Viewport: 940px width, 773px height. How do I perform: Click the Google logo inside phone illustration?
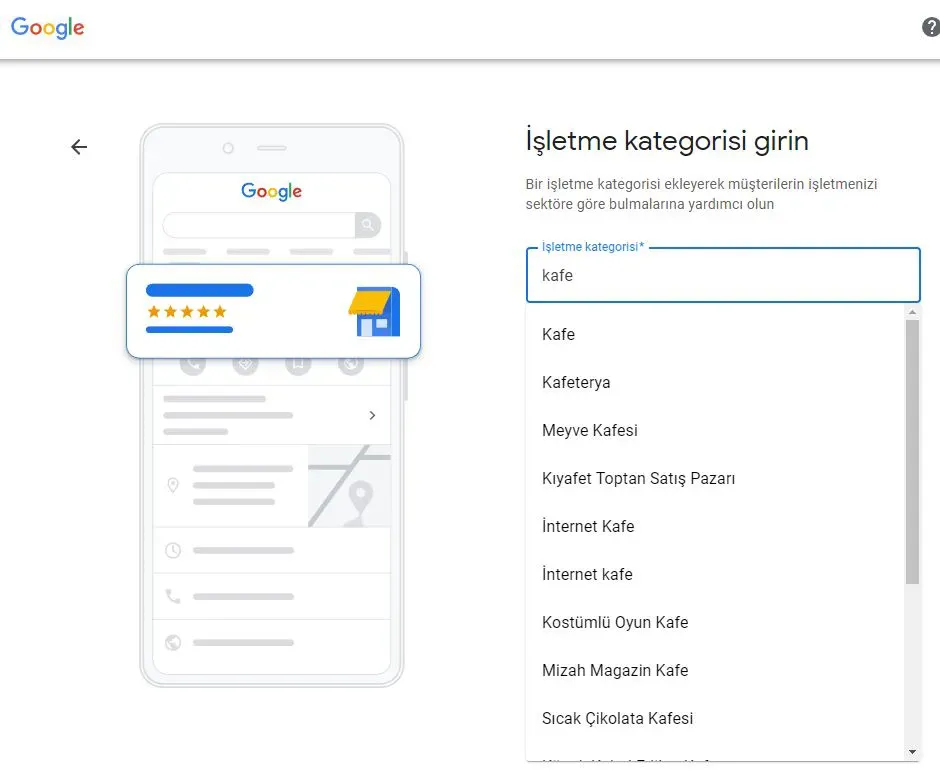coord(272,191)
